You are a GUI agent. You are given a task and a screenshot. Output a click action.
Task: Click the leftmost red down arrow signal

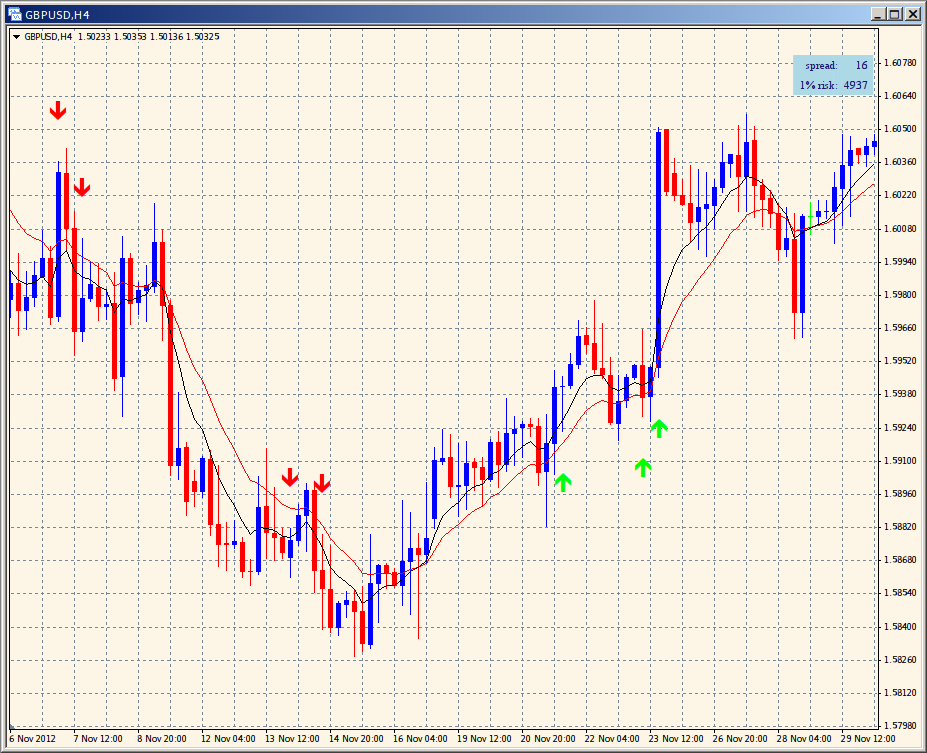[59, 110]
